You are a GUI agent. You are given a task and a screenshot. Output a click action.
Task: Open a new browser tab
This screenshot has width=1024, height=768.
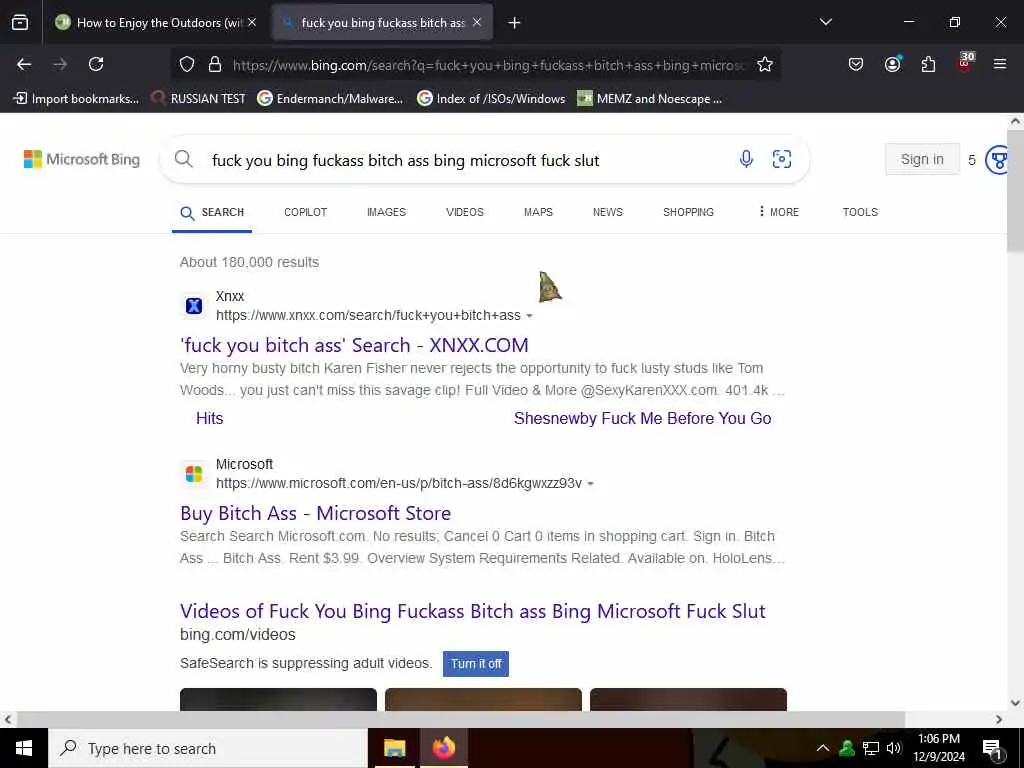pyautogui.click(x=515, y=23)
